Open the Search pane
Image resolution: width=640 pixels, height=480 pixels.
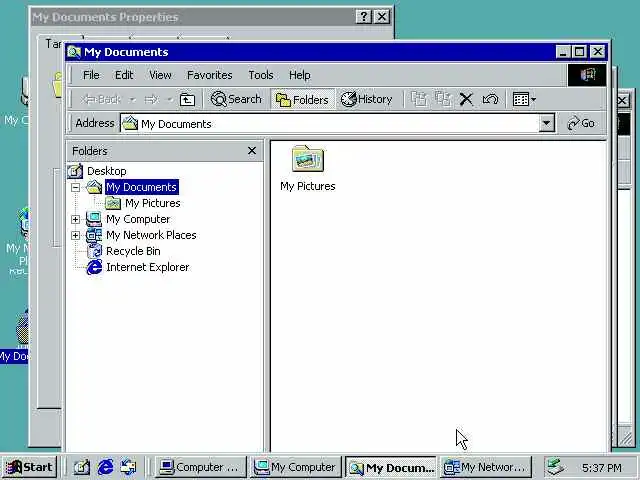pos(236,99)
